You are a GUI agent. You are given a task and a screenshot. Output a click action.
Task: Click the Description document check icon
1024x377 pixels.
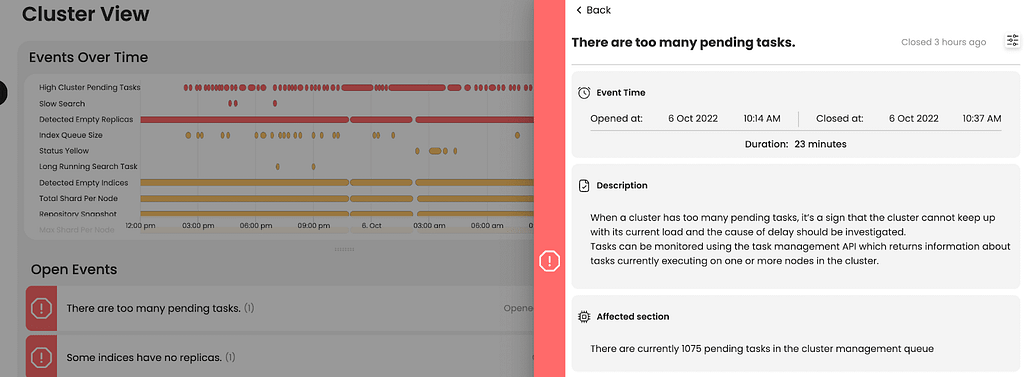pos(584,186)
